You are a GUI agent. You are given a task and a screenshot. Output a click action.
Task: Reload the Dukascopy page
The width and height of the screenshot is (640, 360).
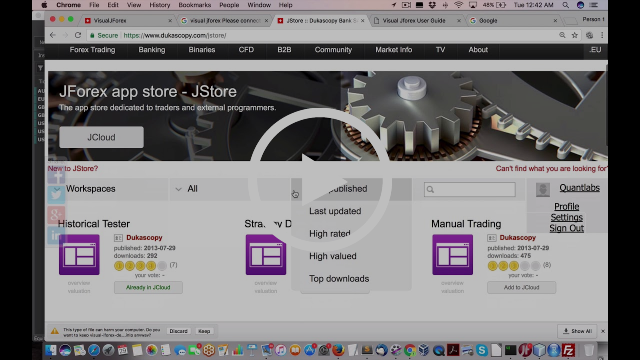click(78, 36)
